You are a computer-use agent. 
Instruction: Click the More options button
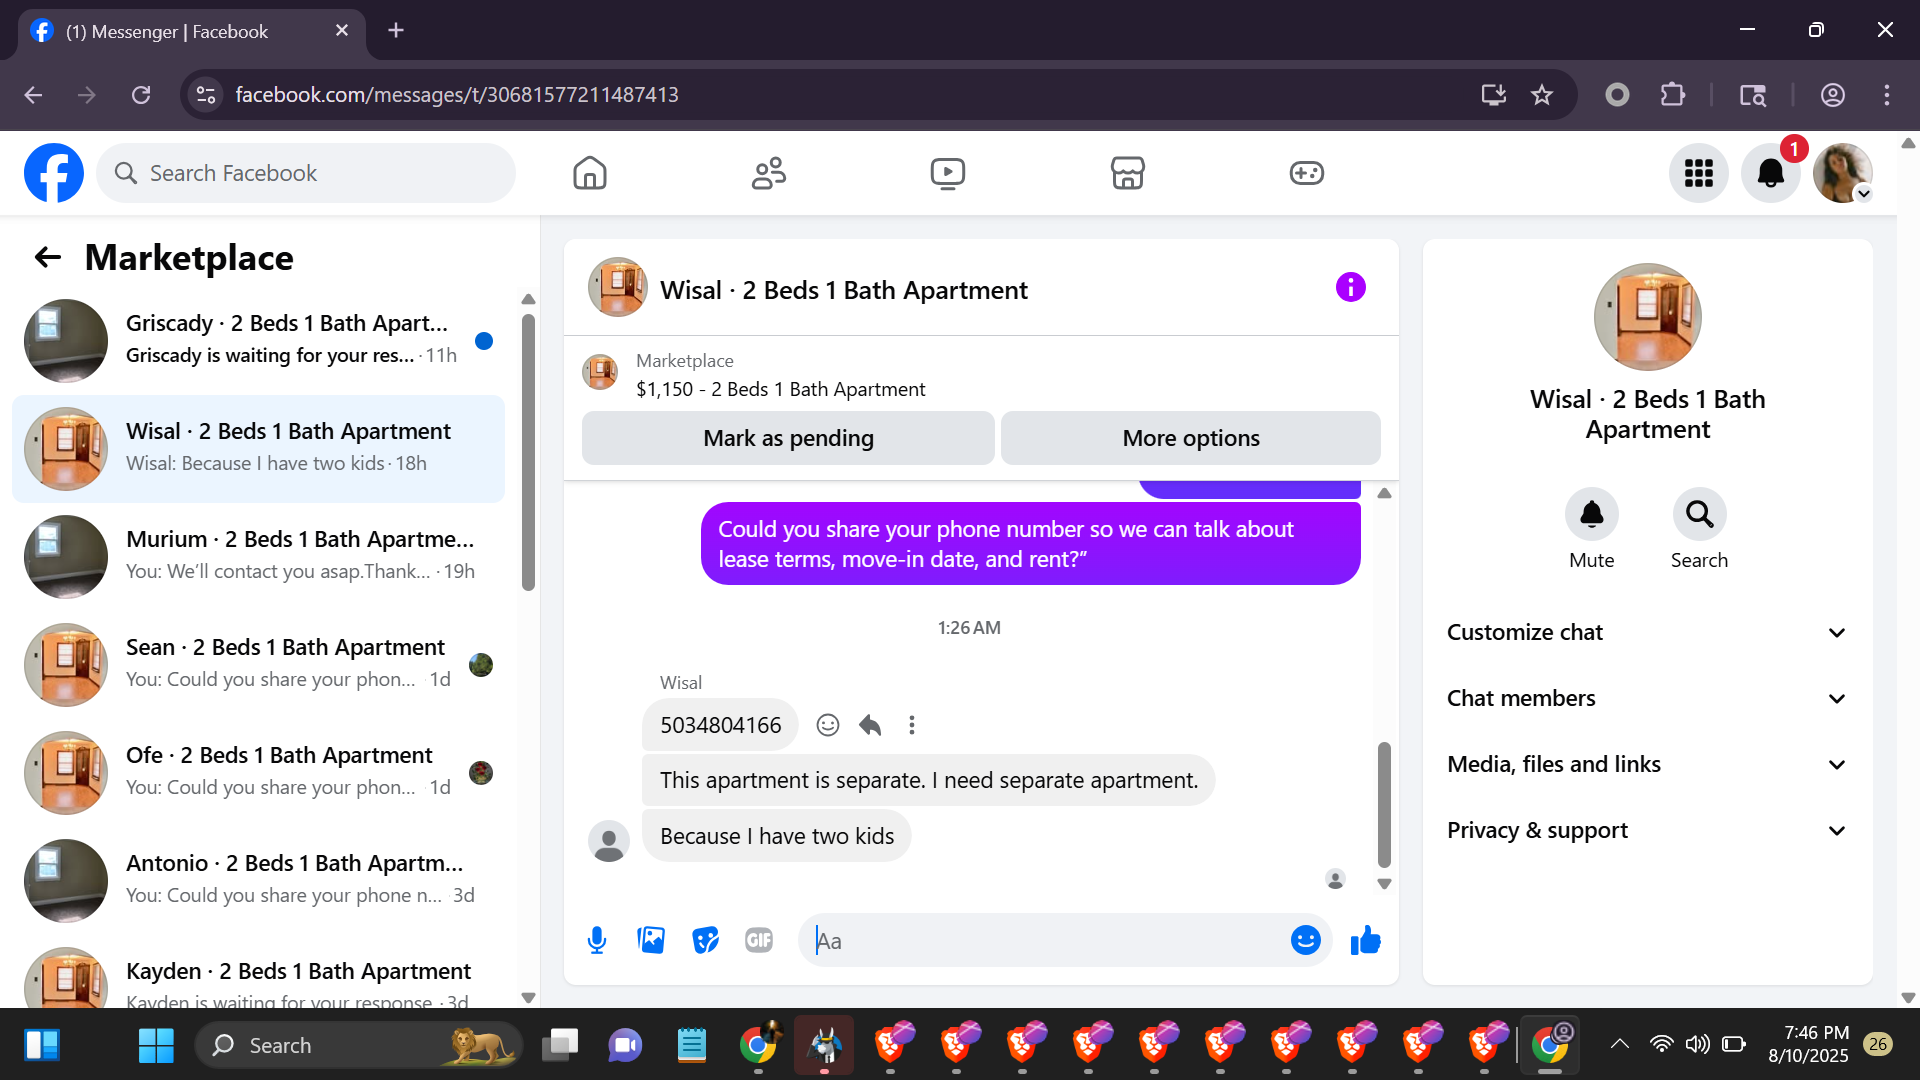point(1190,438)
